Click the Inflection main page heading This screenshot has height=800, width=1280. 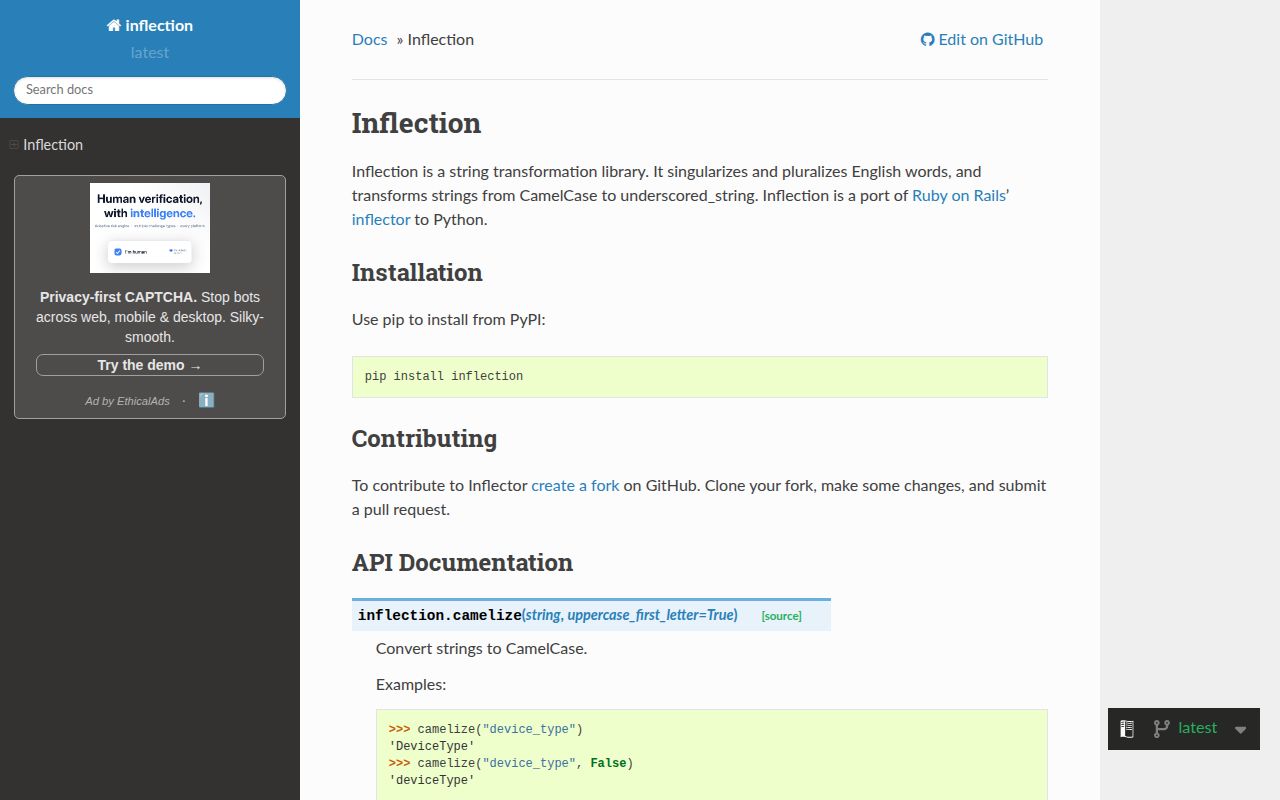416,123
